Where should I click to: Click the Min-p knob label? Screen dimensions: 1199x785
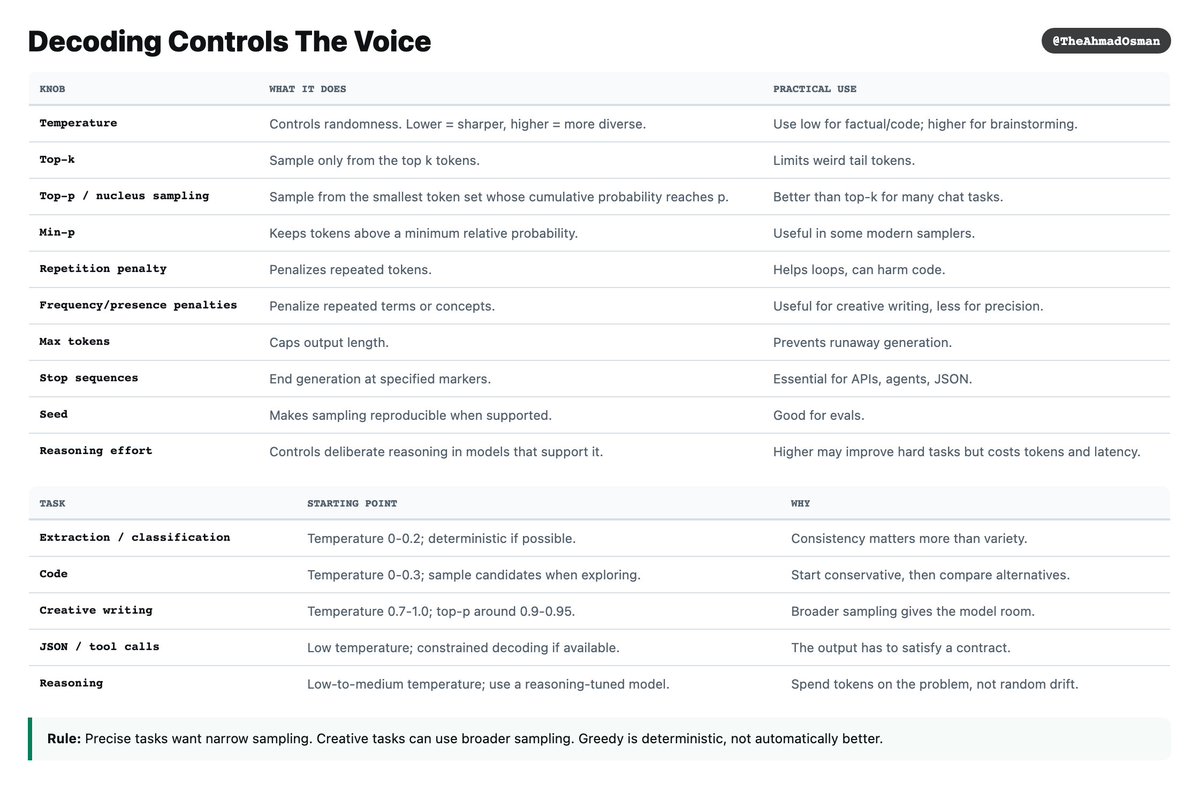pyautogui.click(x=57, y=232)
